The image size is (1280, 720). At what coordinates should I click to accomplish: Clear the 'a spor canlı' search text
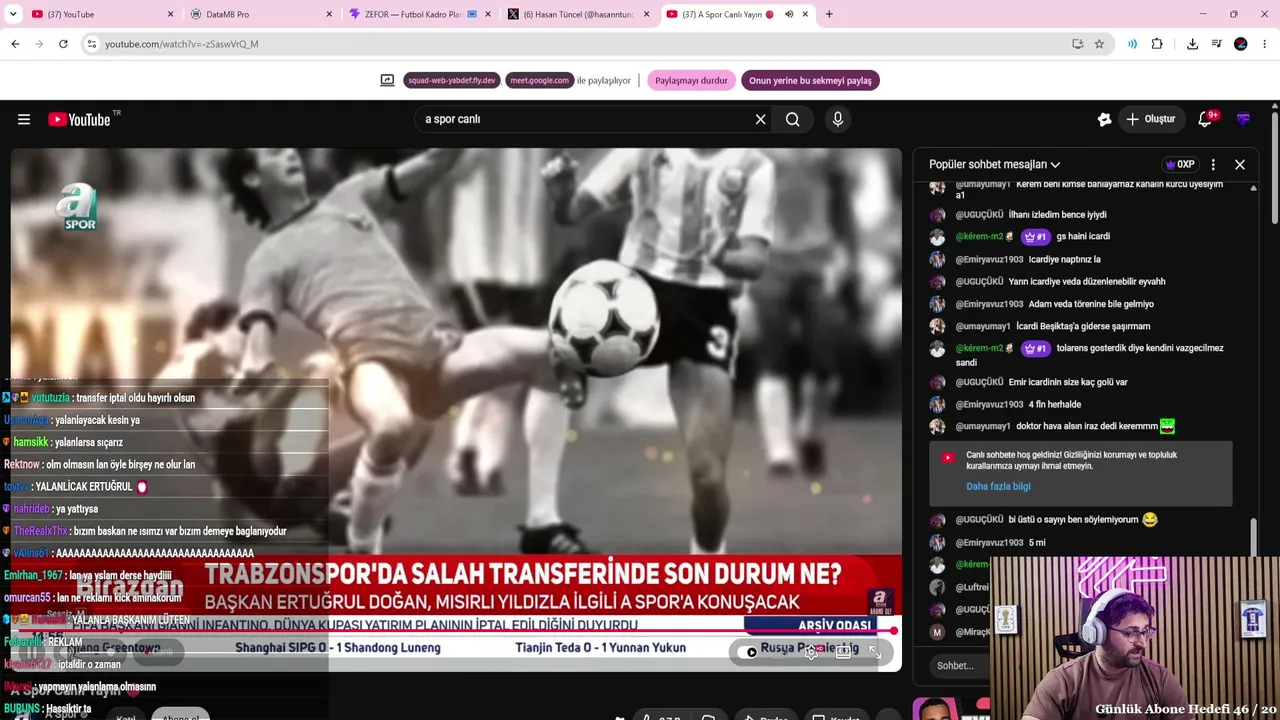[x=760, y=119]
